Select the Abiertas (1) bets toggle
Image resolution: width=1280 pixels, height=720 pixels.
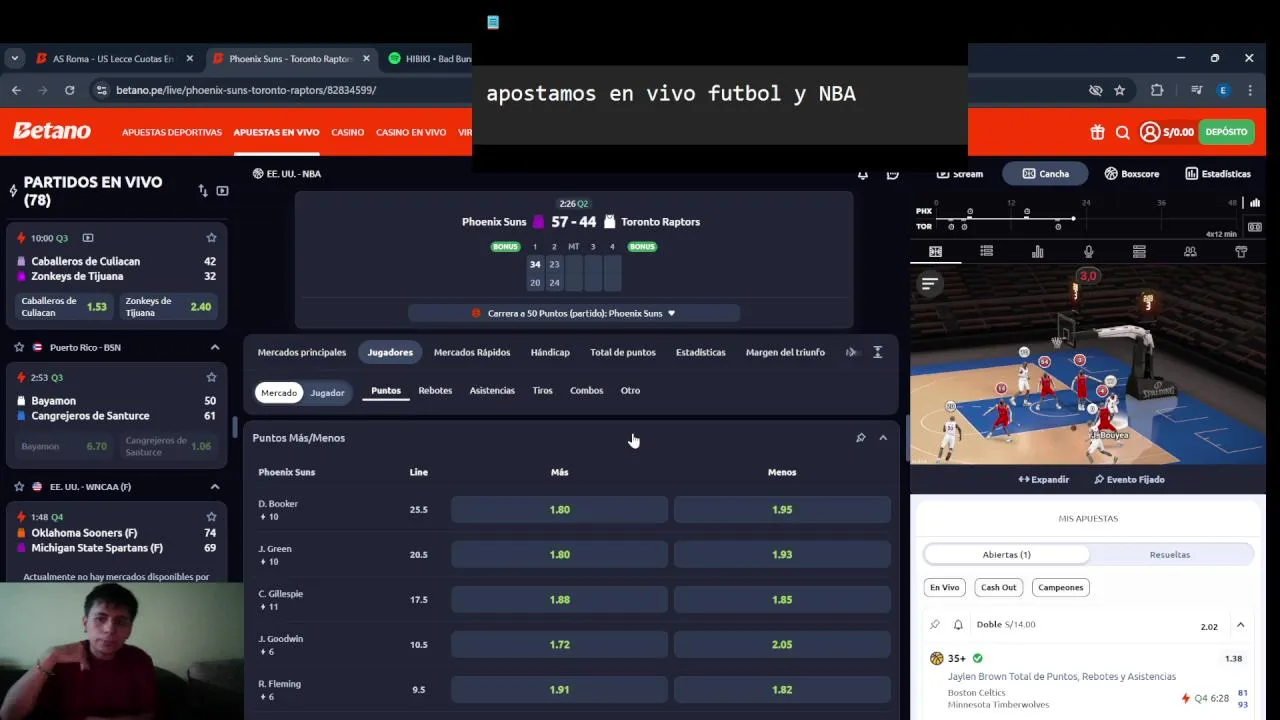(x=1007, y=554)
